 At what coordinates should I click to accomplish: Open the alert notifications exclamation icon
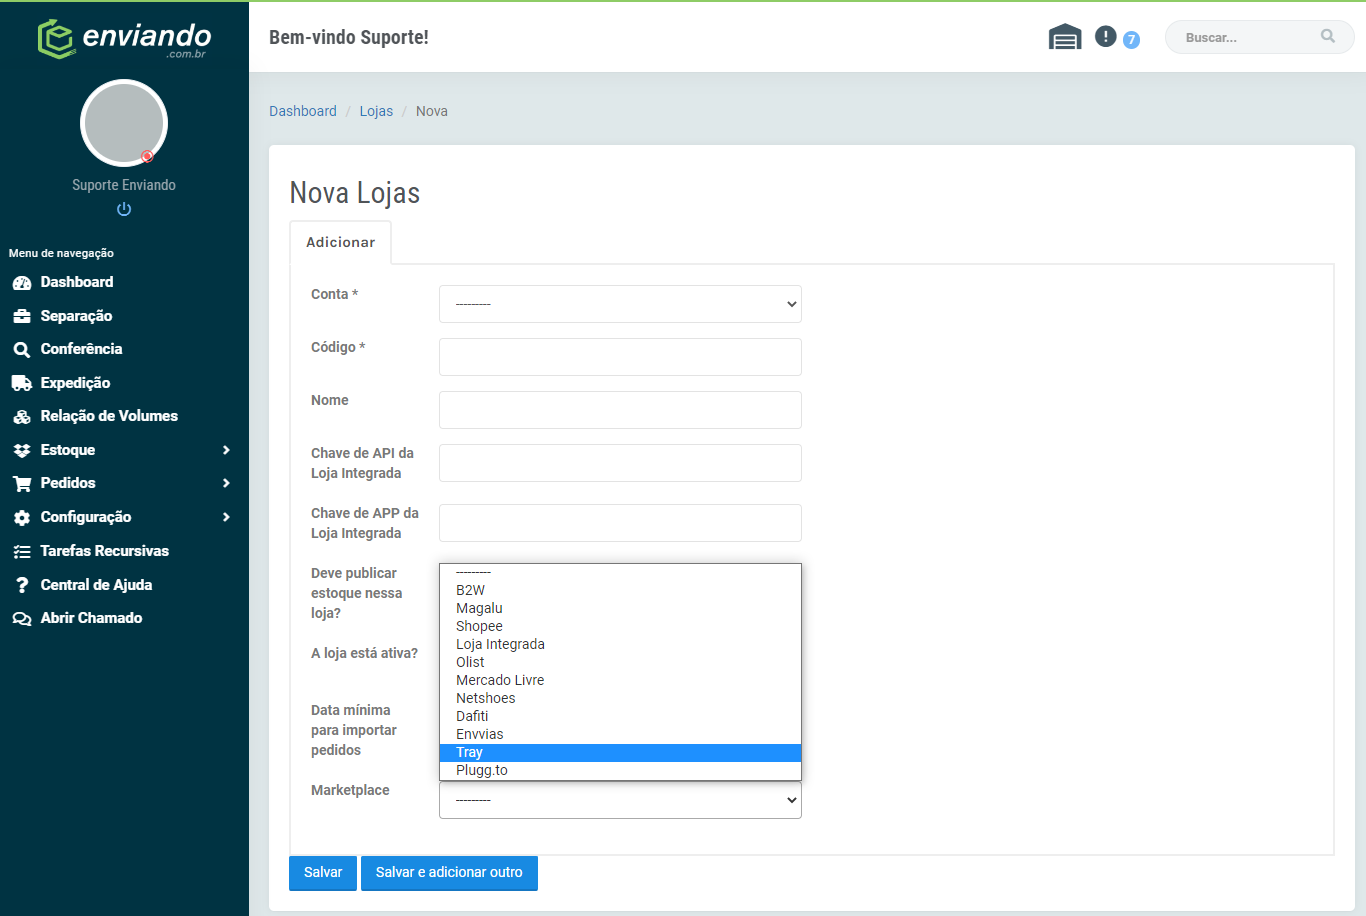click(x=1105, y=36)
